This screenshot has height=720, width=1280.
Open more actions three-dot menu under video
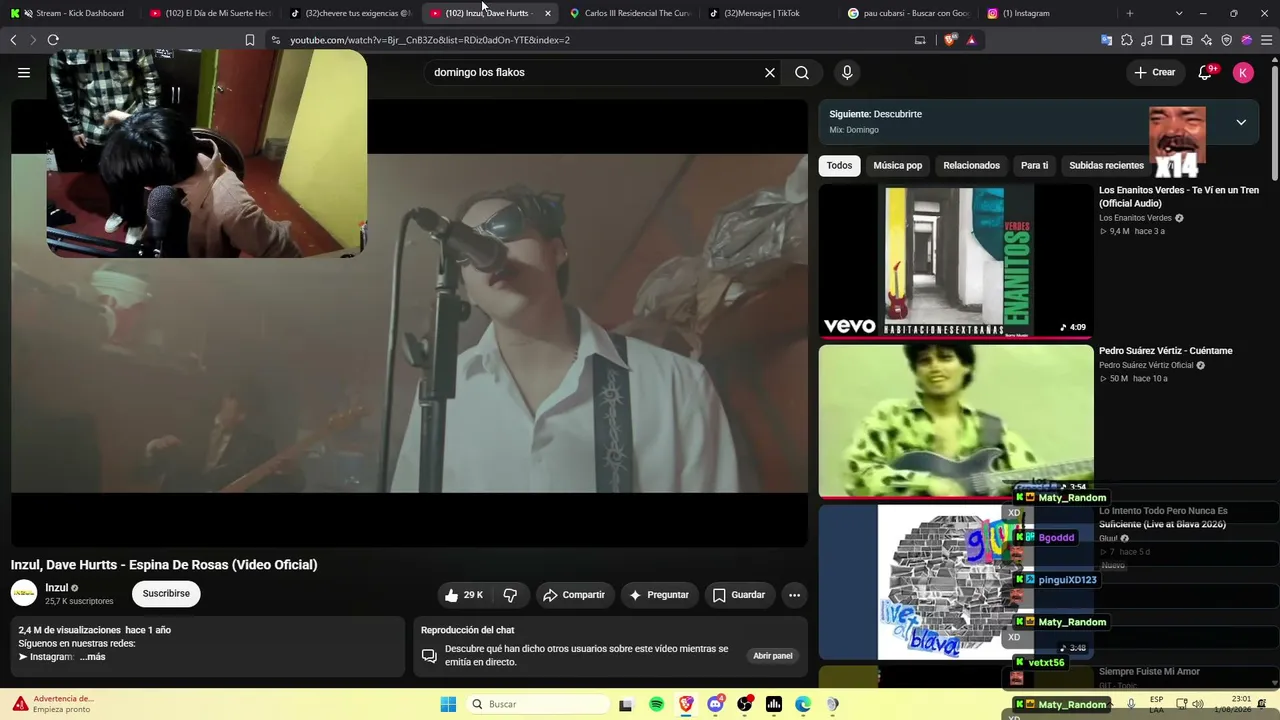794,595
